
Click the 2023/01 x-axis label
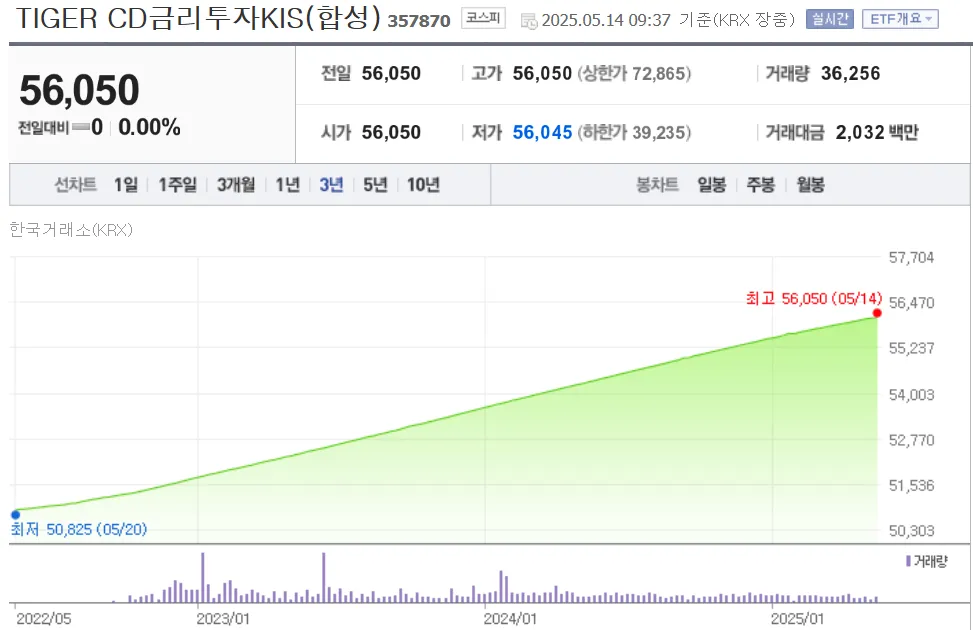click(223, 618)
